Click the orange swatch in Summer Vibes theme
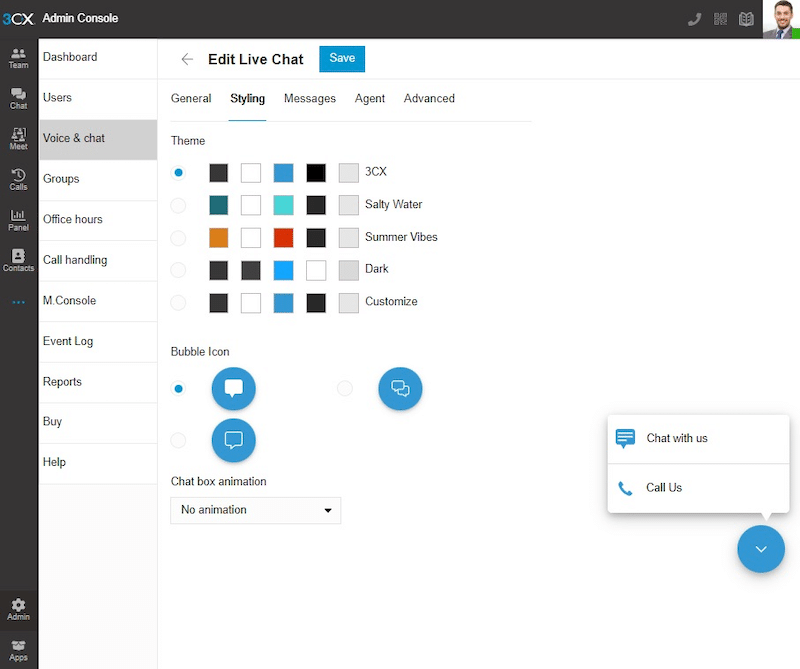This screenshot has width=800, height=669. pyautogui.click(x=218, y=237)
